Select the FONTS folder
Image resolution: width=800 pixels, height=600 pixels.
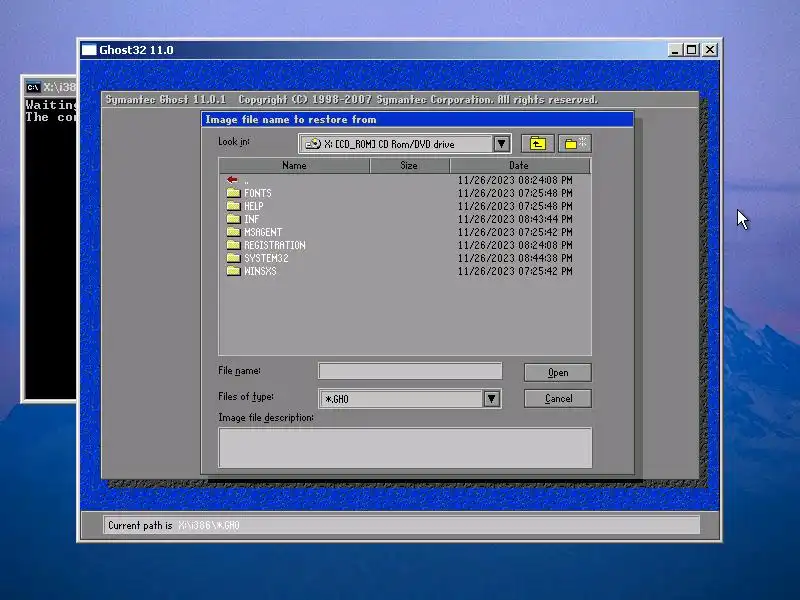[258, 193]
